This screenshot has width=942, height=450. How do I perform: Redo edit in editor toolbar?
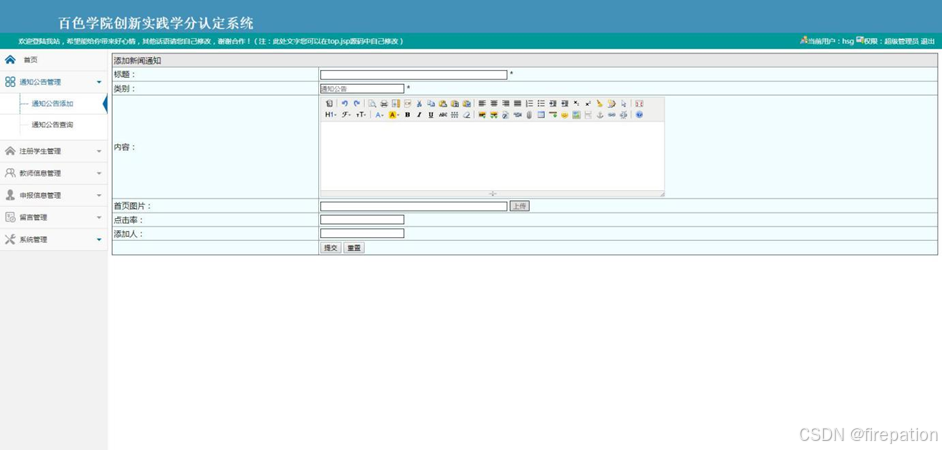357,103
